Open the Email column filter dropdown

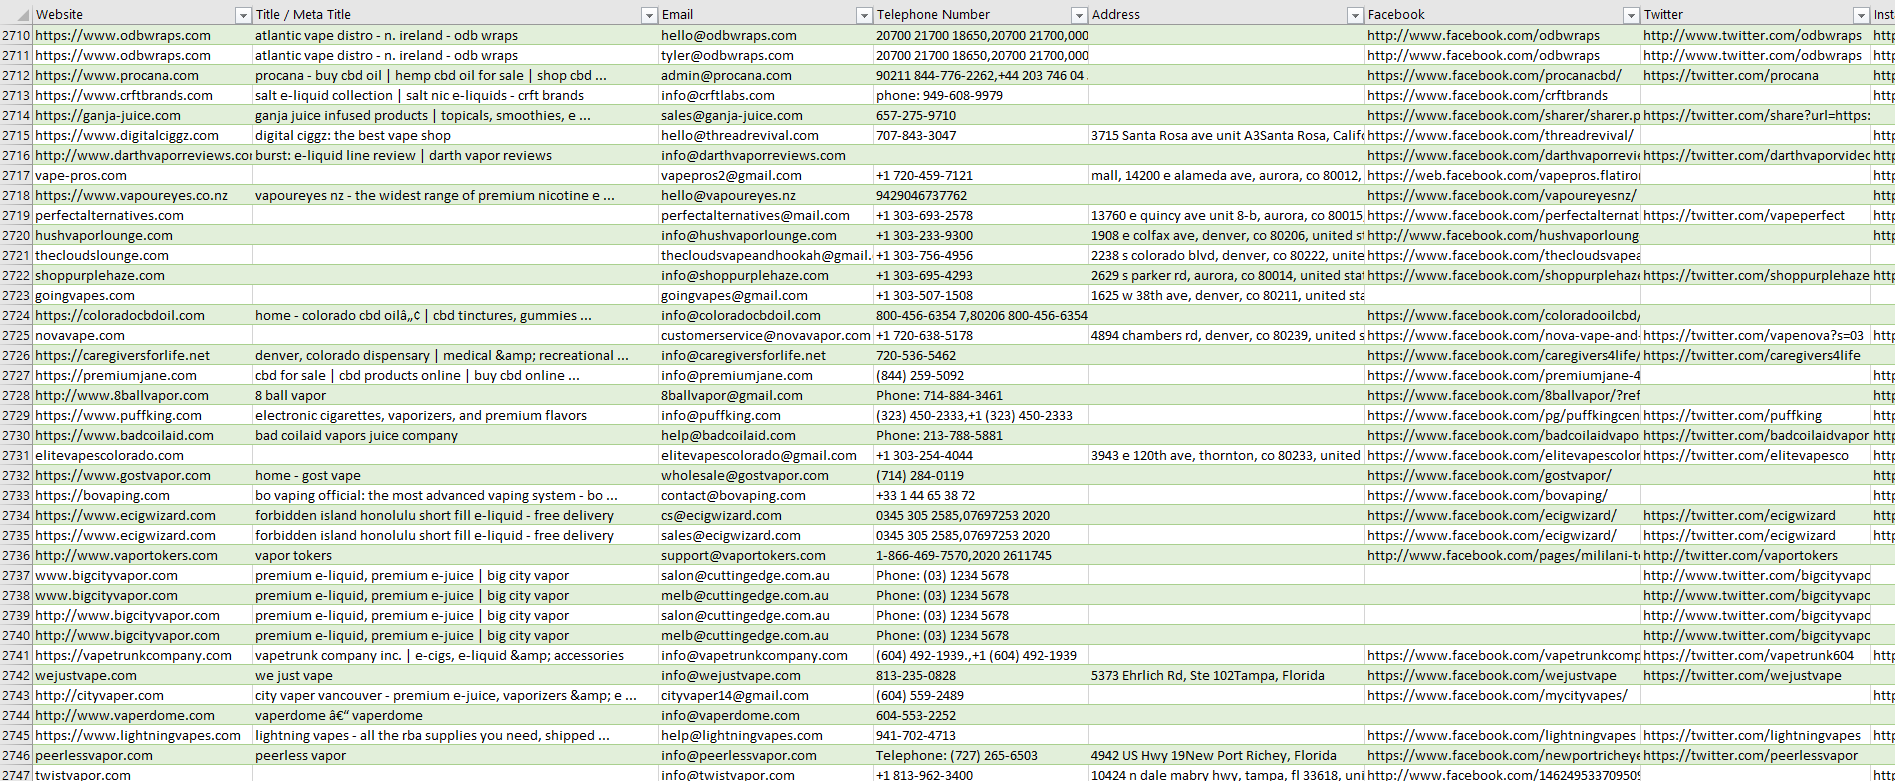pyautogui.click(x=864, y=15)
